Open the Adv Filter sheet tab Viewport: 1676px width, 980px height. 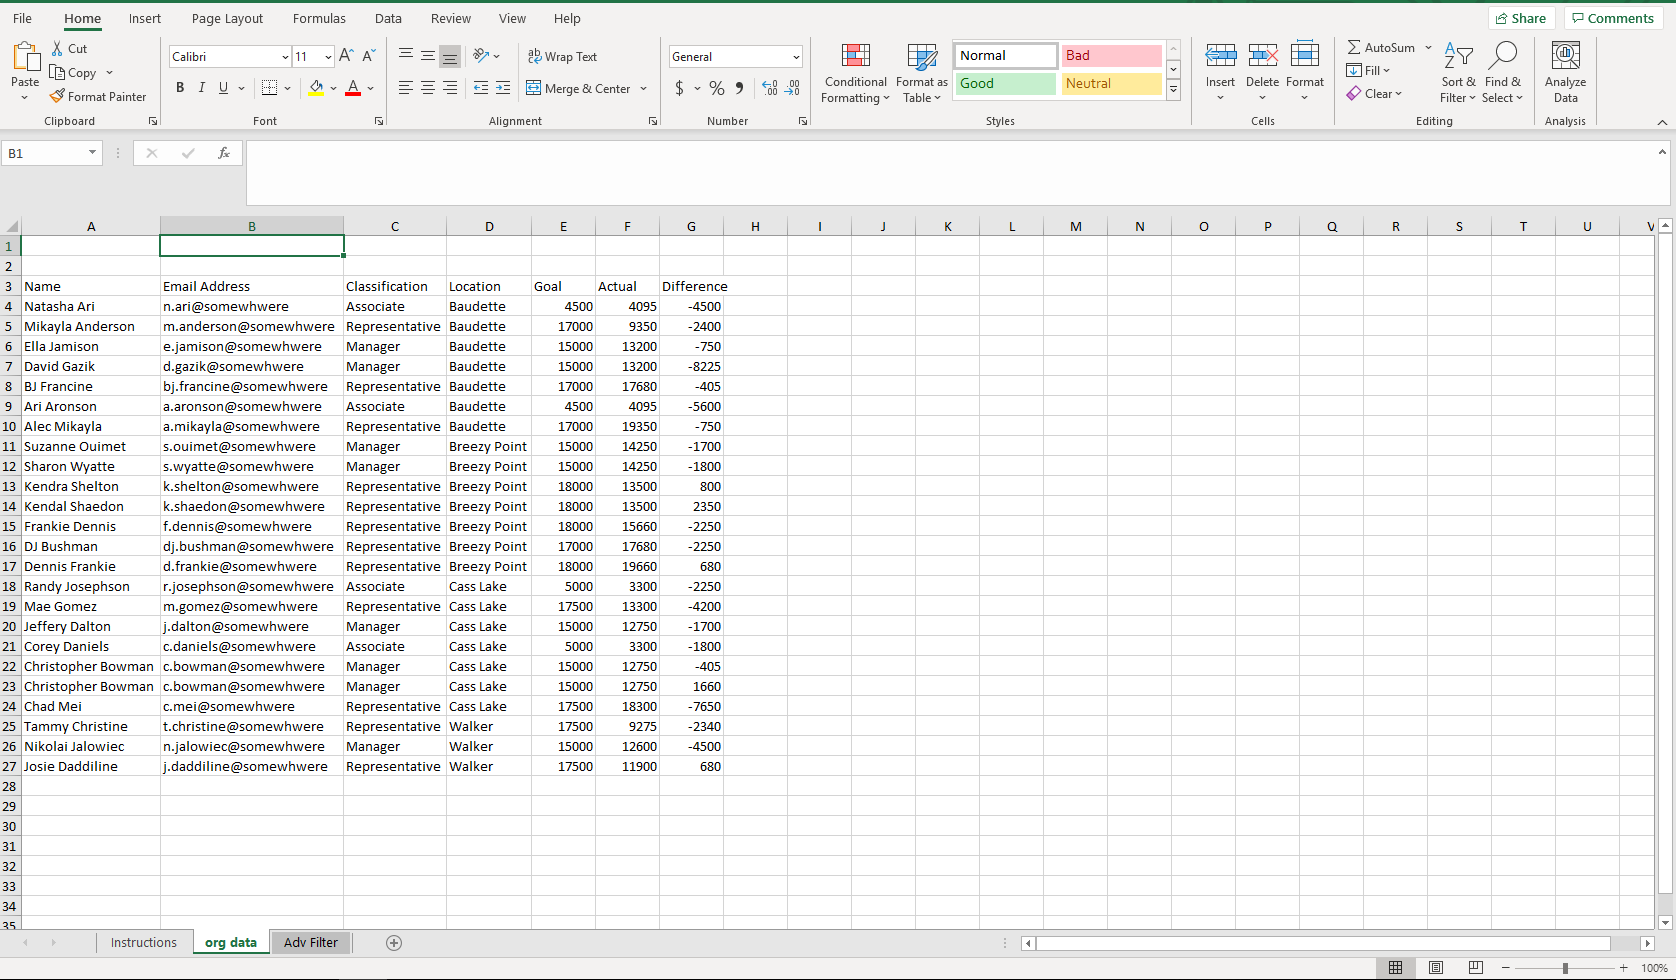(310, 942)
